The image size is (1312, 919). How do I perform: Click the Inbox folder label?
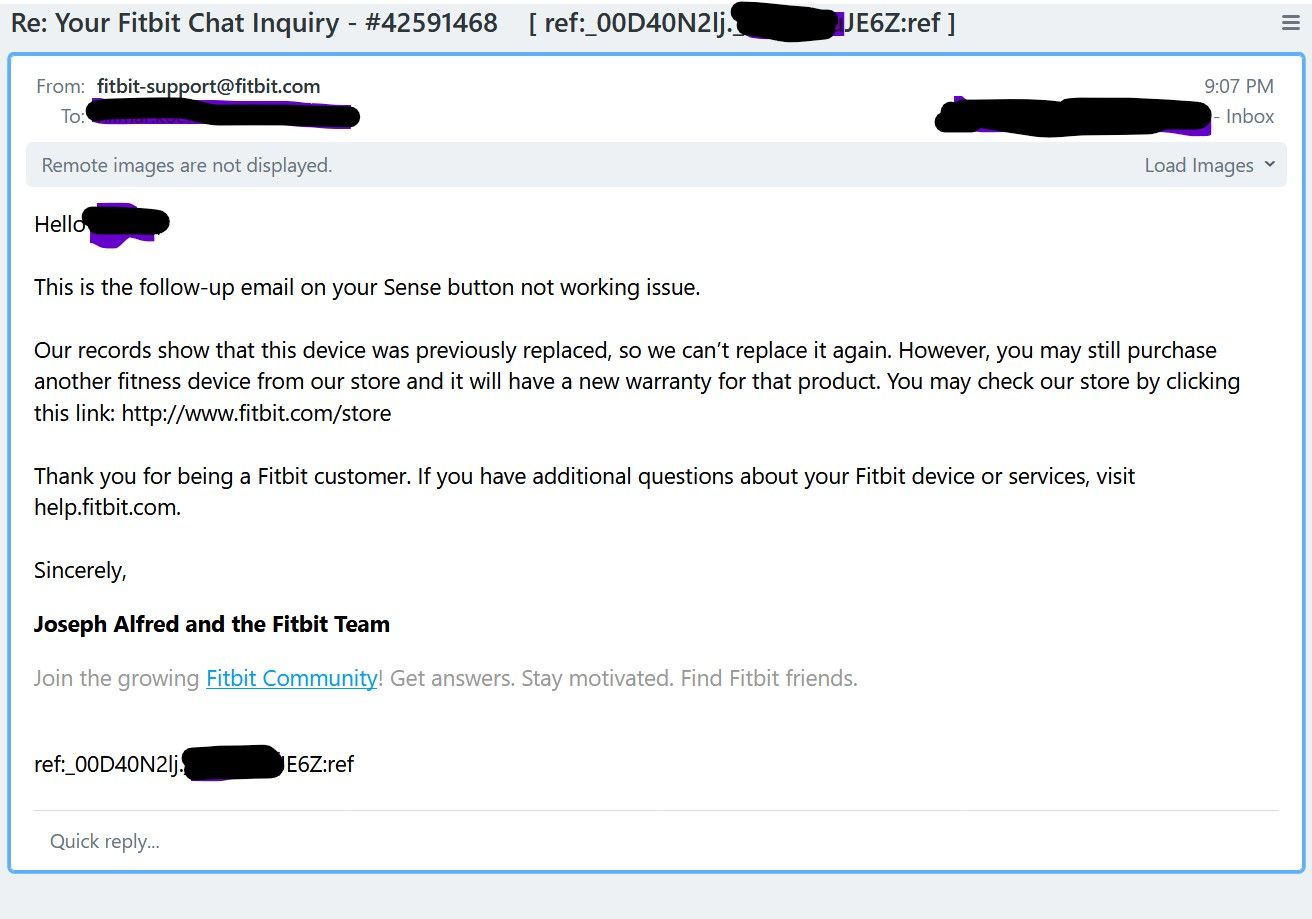pos(1250,116)
